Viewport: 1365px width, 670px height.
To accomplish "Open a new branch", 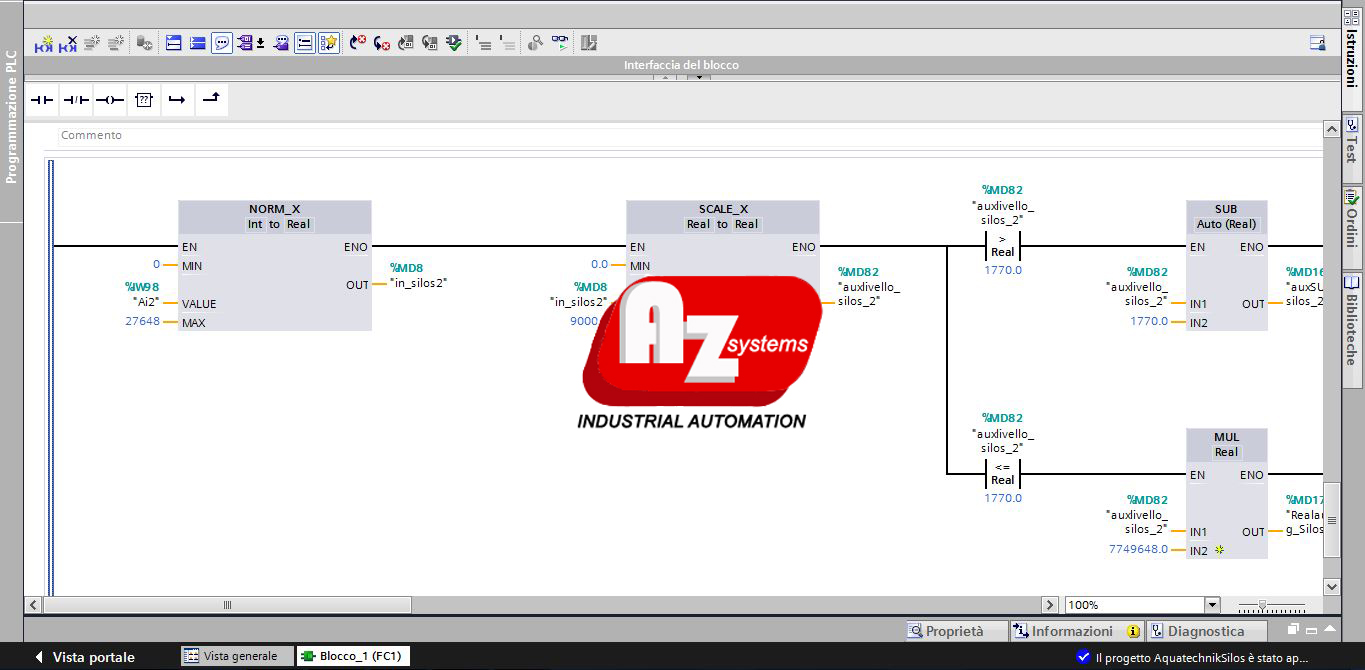I will (x=177, y=100).
